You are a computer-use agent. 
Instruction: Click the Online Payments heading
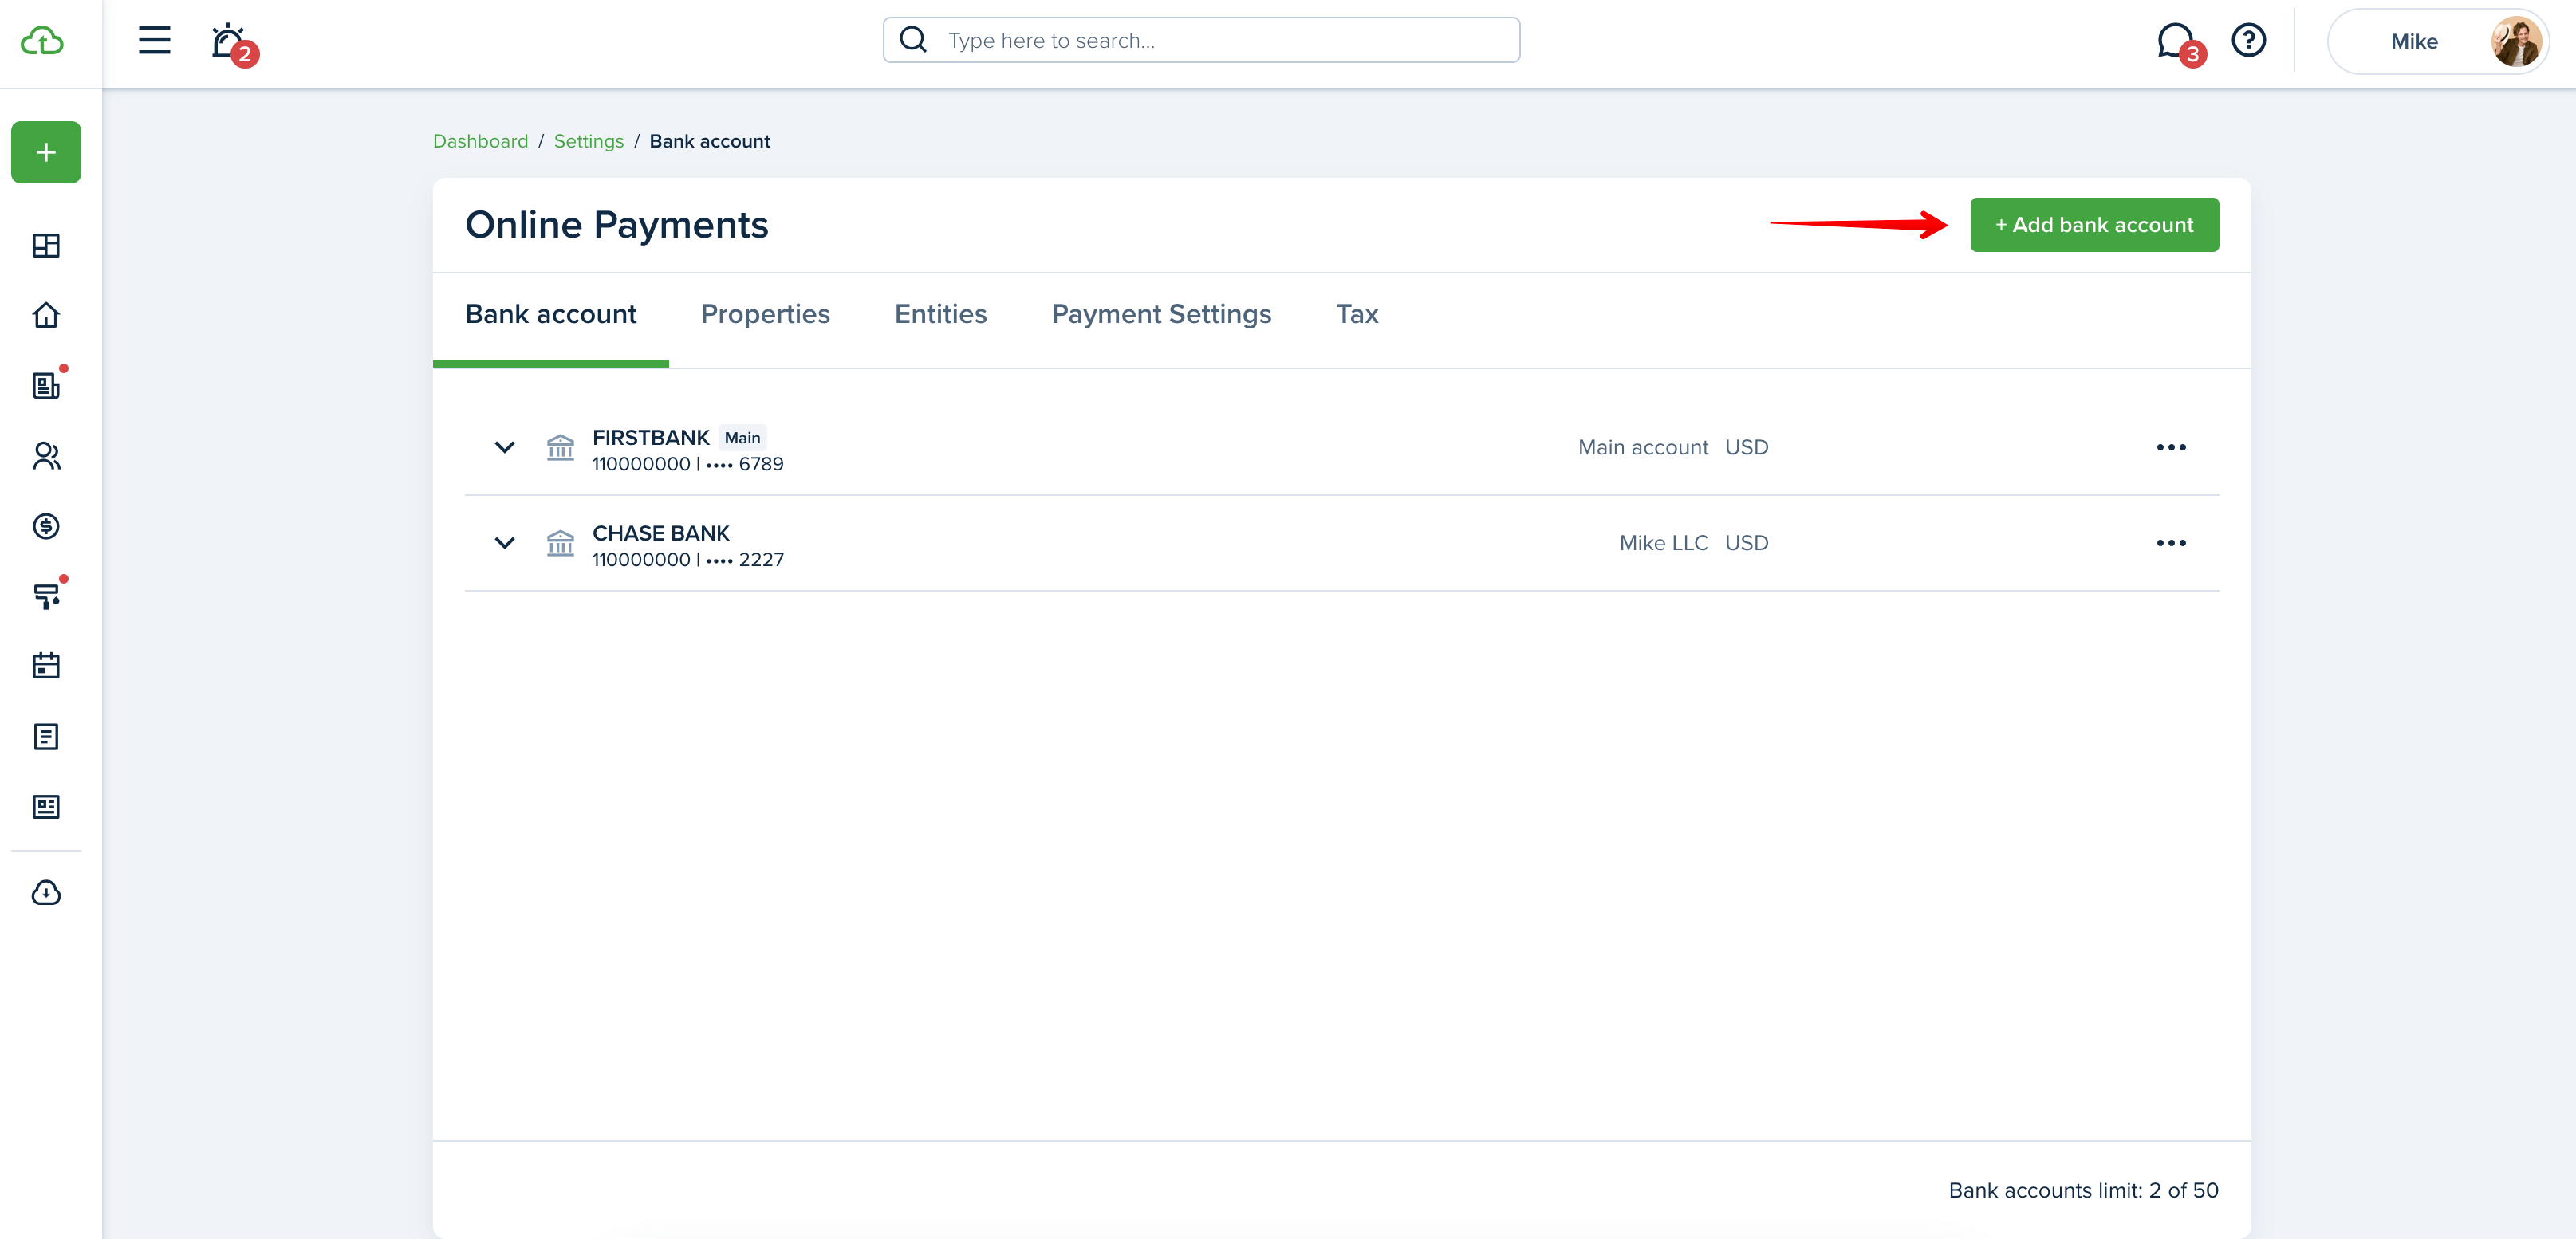[617, 225]
